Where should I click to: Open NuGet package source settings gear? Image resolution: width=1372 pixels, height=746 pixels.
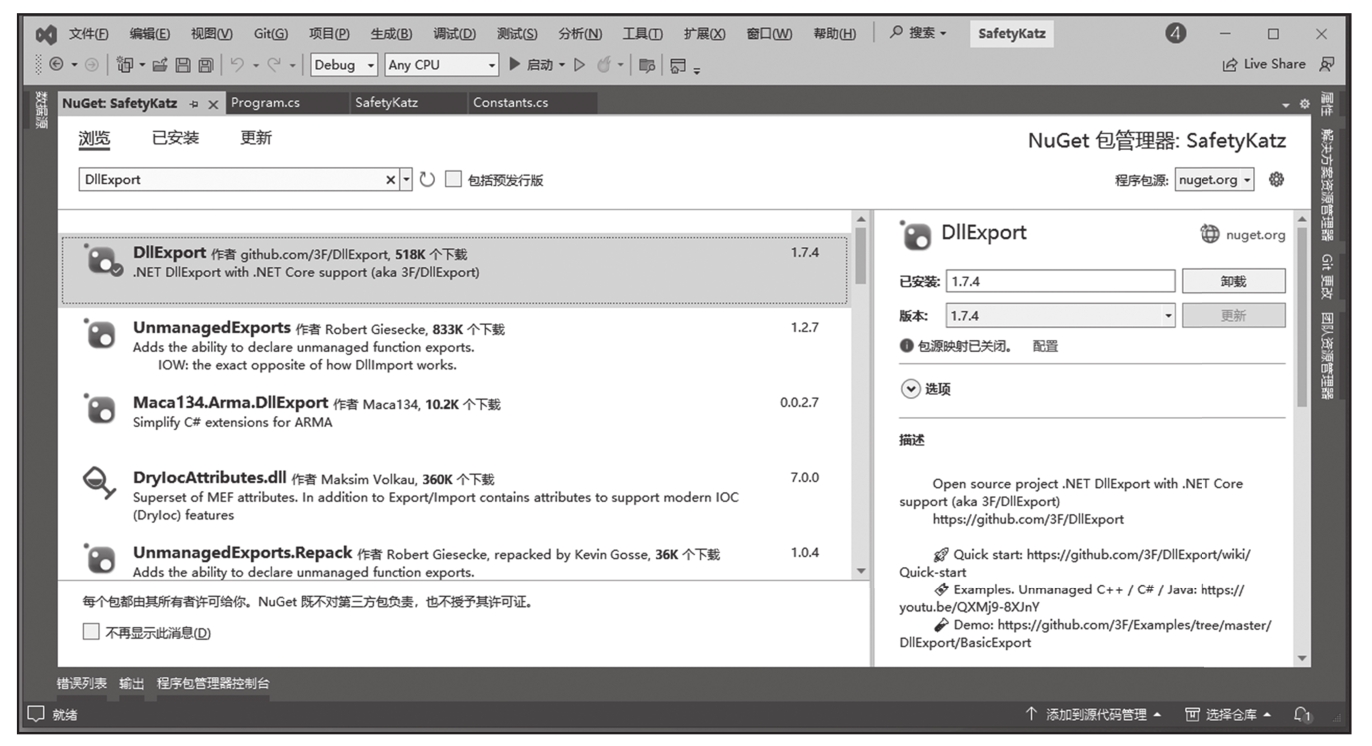click(1275, 180)
